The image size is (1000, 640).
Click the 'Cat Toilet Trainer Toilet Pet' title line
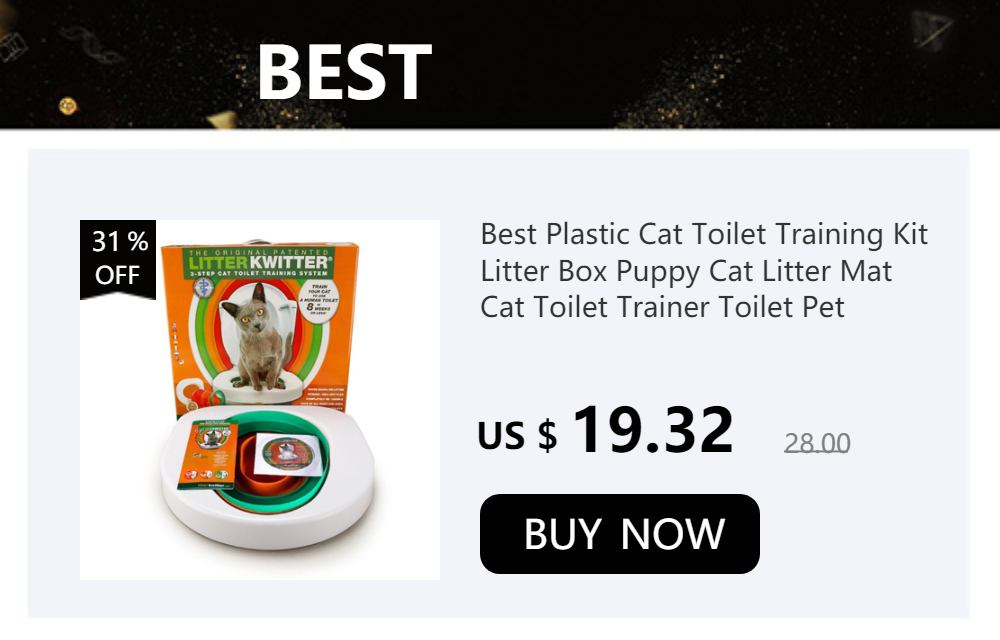tap(663, 307)
